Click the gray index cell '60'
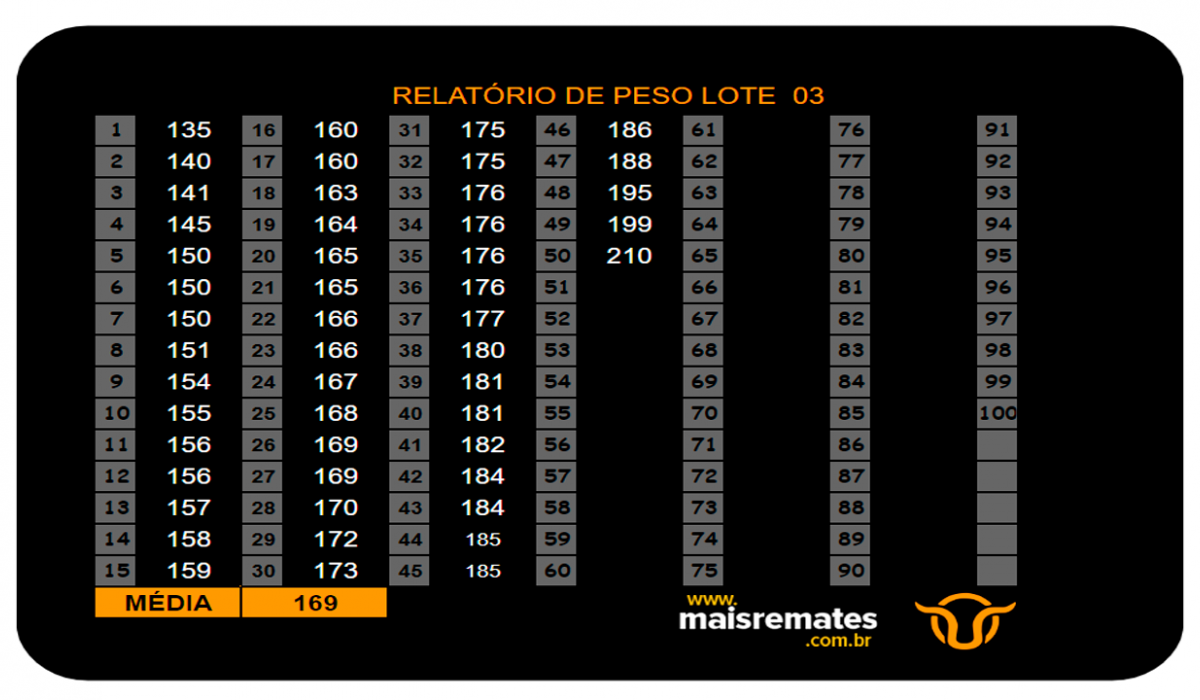Screen dimensions: 1200x700 click(557, 571)
